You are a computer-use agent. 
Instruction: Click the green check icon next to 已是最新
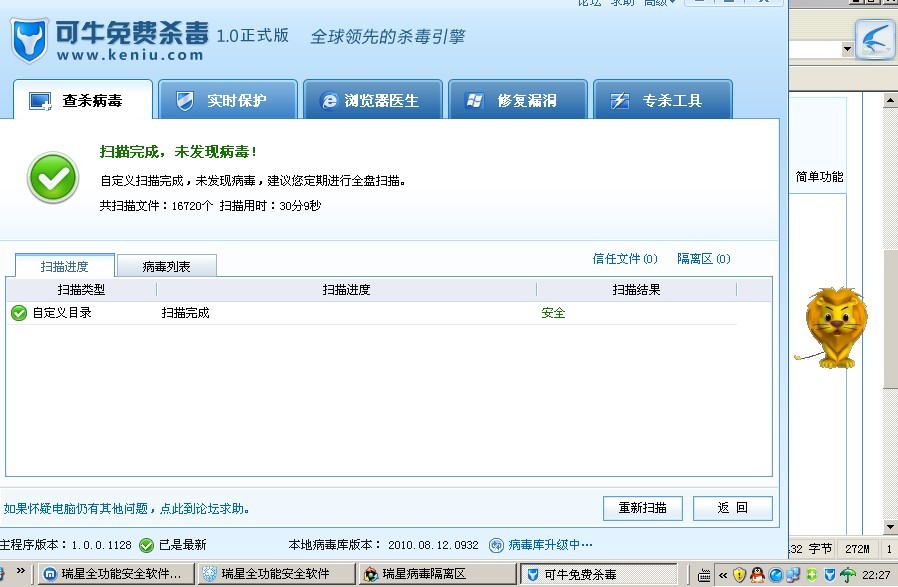pos(147,545)
